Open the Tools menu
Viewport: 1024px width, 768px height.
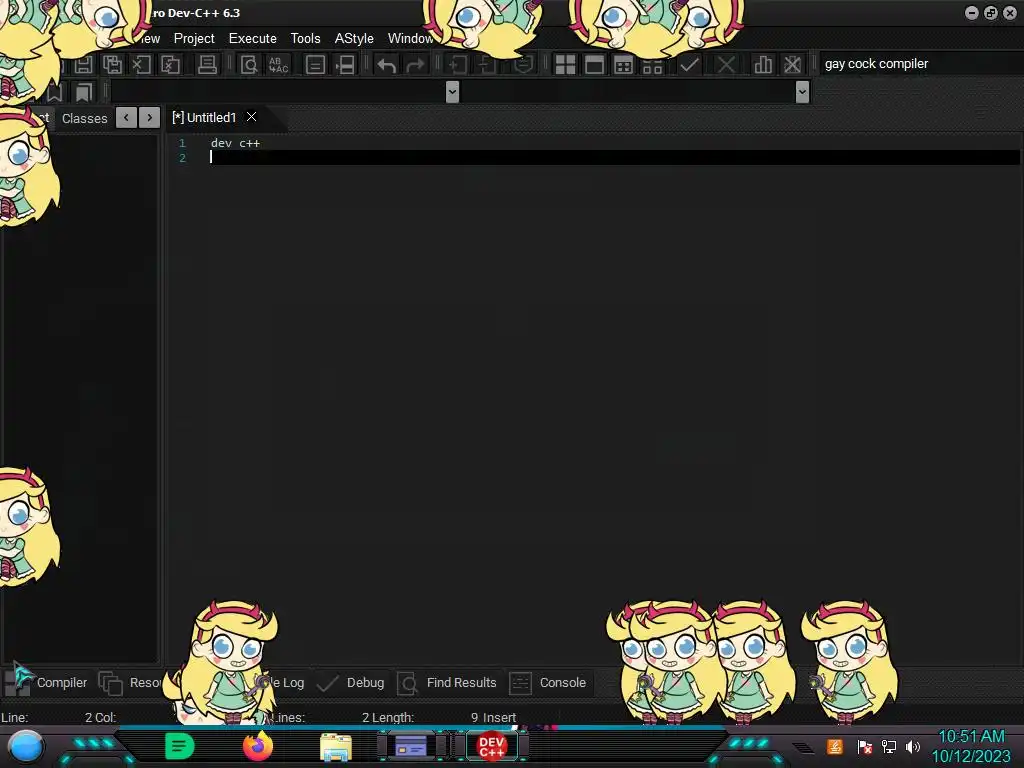tap(306, 39)
